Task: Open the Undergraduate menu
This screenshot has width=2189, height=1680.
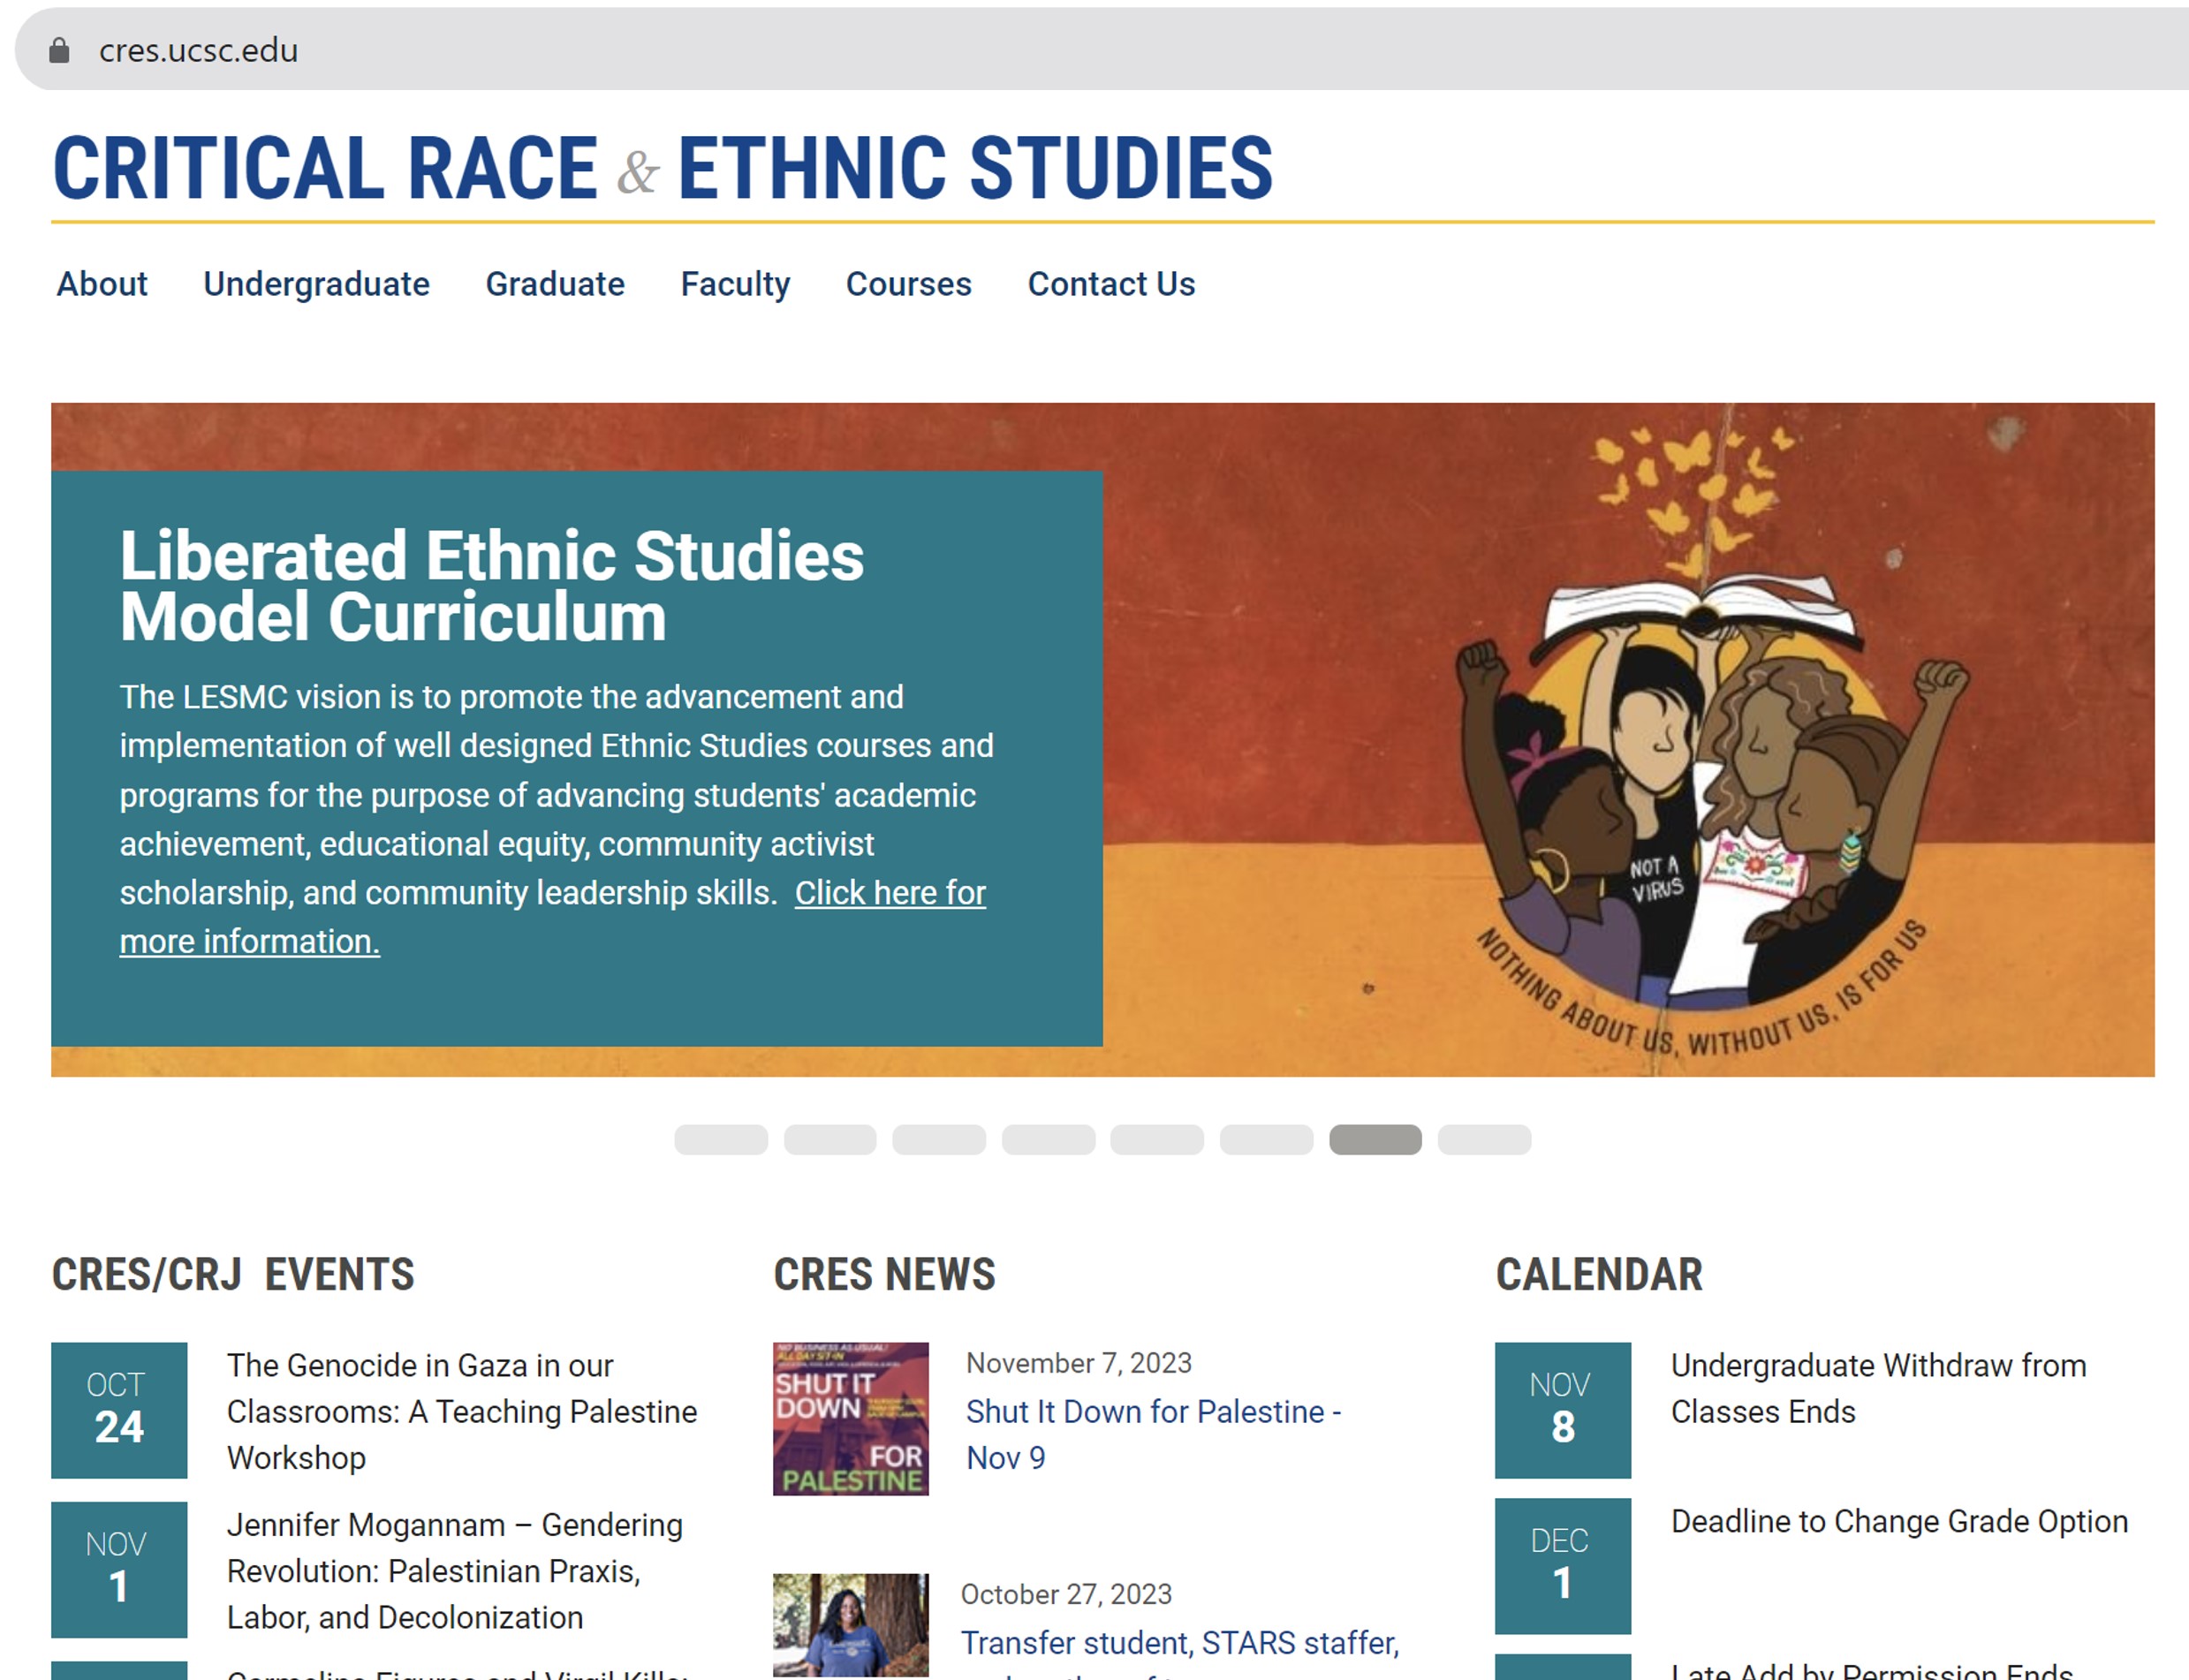Action: pos(316,284)
